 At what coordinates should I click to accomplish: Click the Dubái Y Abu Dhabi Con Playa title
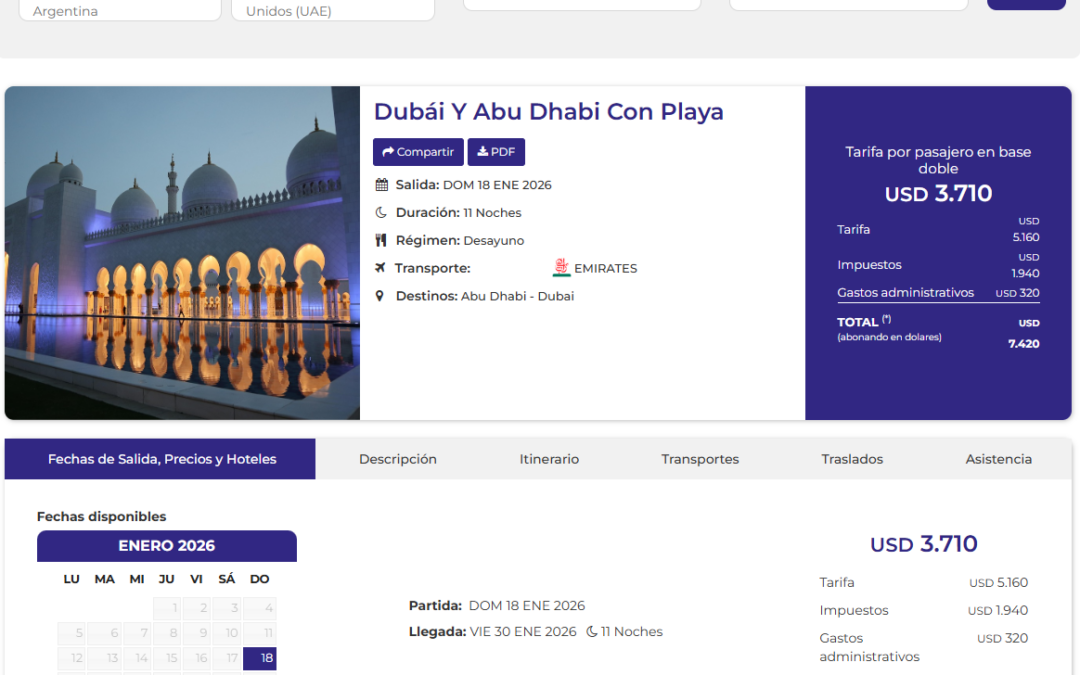pos(548,112)
